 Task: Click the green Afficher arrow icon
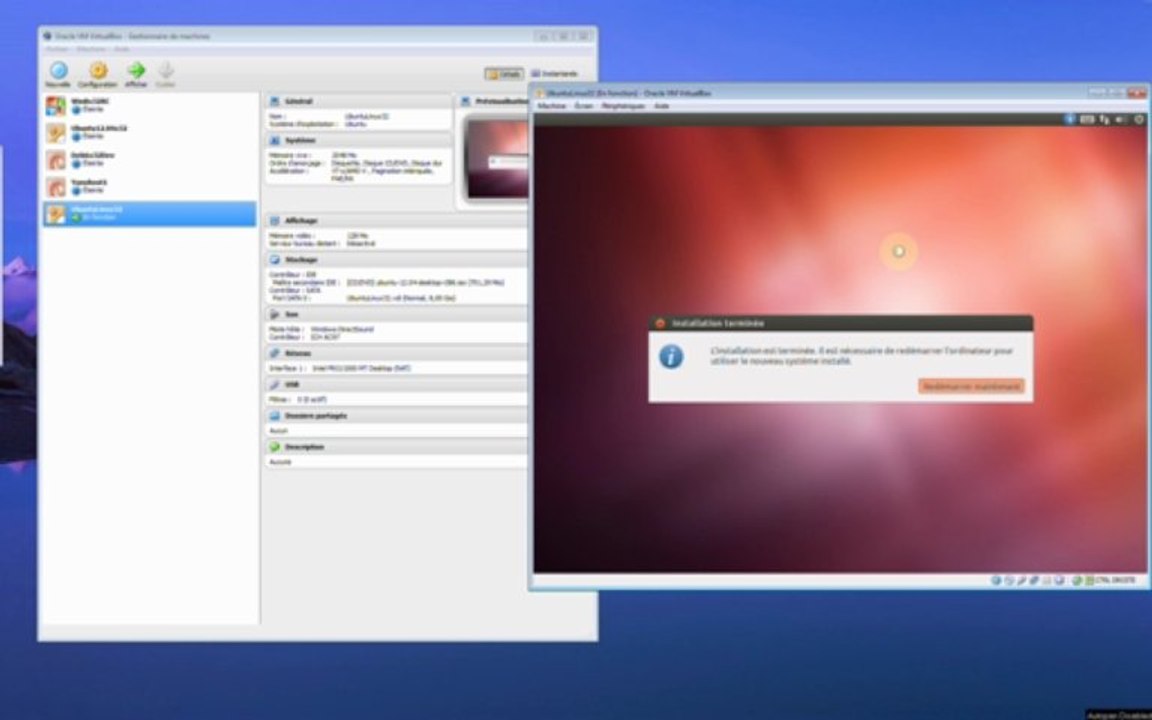point(136,71)
